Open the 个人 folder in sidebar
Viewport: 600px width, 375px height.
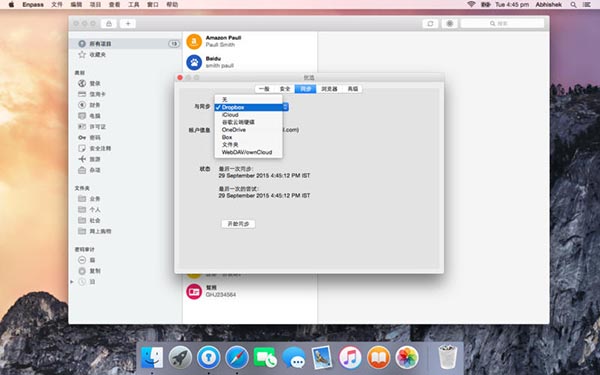89,209
